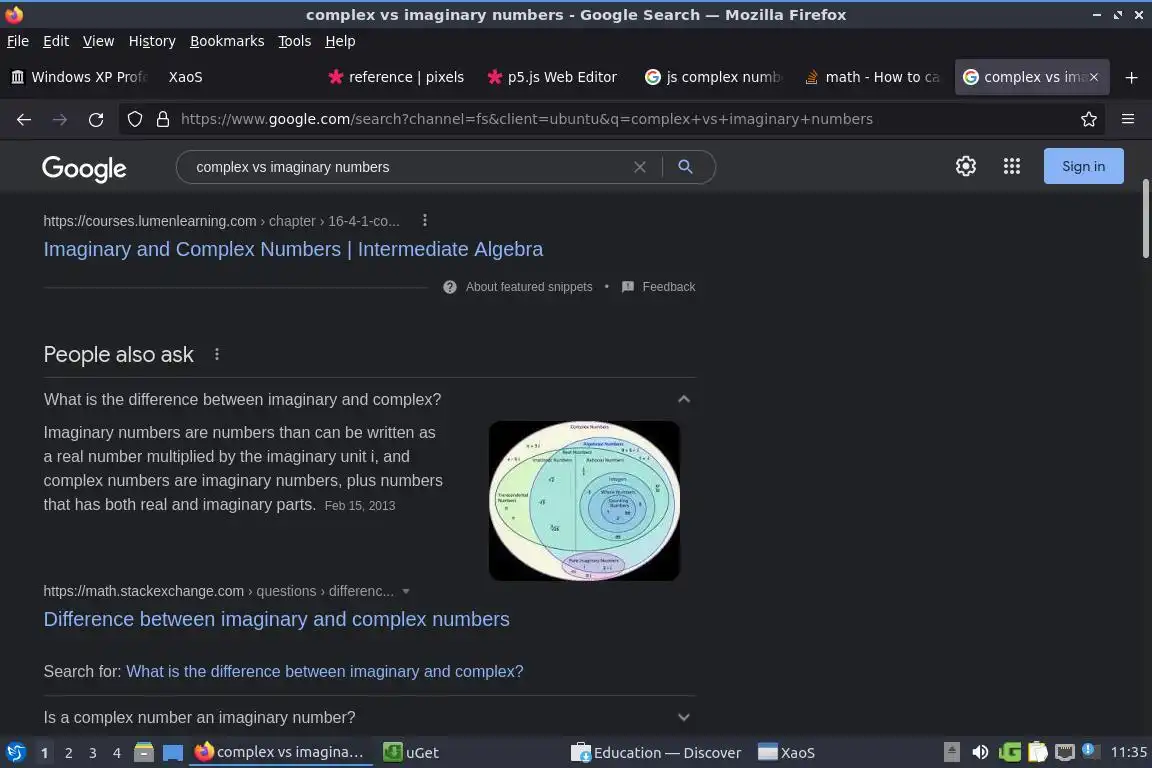The height and width of the screenshot is (768, 1152).
Task: Switch to Education — Discover taskbar window
Action: pos(658,752)
